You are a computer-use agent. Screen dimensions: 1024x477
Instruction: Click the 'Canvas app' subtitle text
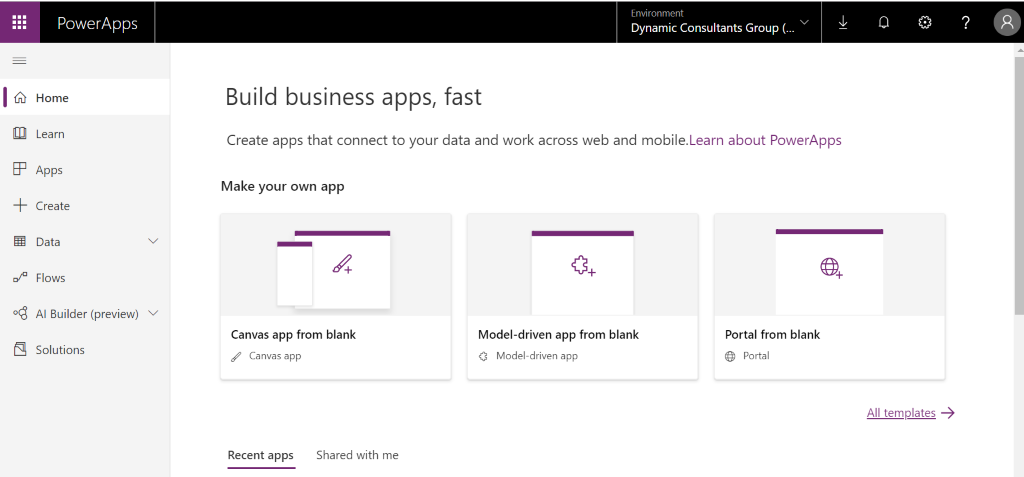pos(275,356)
